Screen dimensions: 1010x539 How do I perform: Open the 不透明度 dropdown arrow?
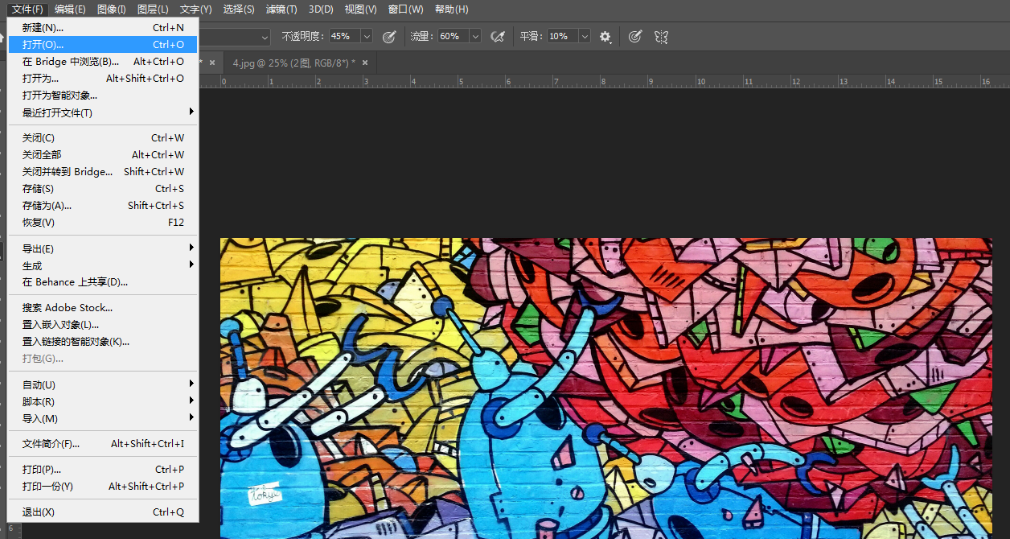pos(367,37)
